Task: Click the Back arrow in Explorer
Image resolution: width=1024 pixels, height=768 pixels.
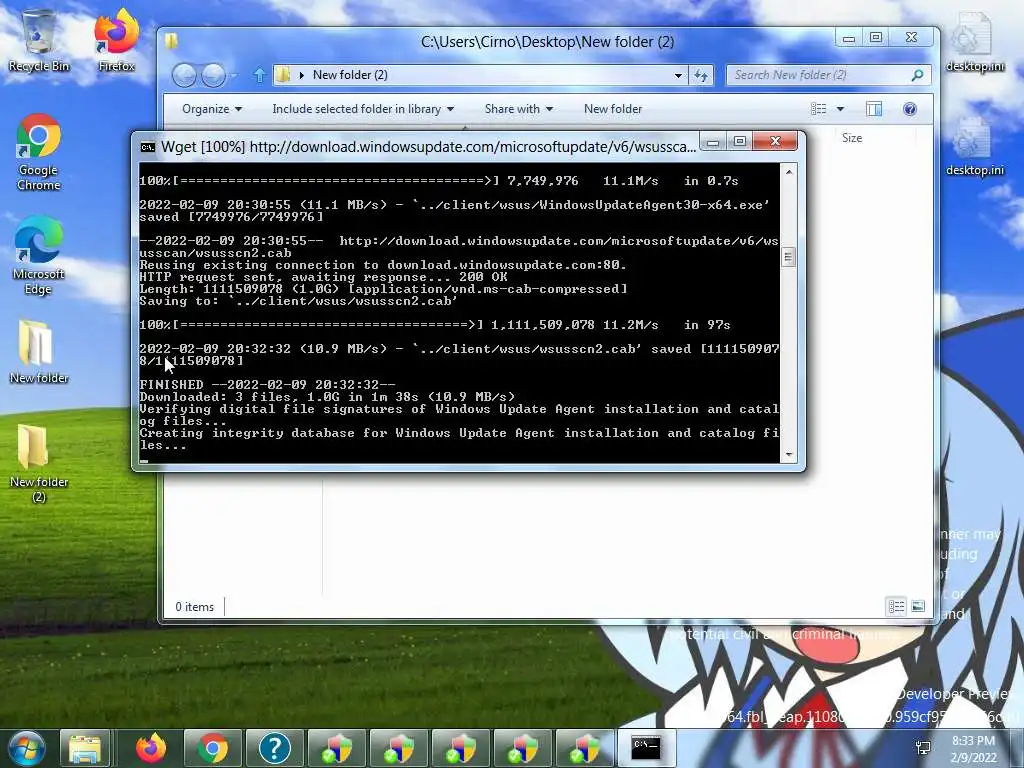Action: pos(184,76)
